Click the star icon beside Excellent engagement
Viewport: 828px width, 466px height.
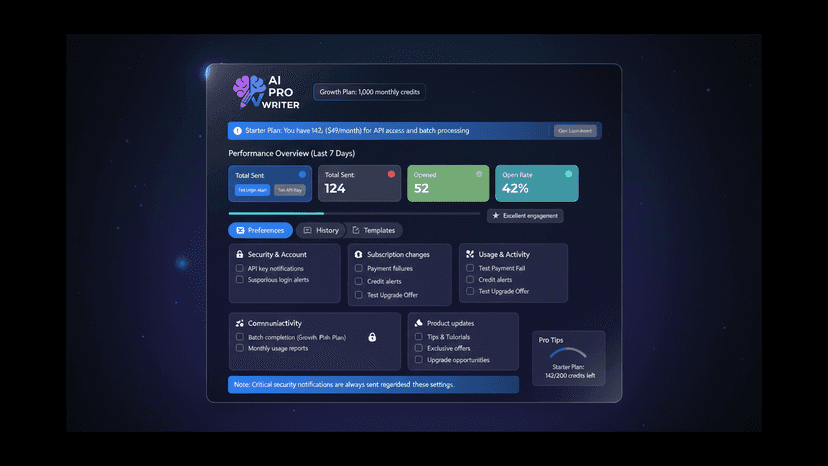495,216
